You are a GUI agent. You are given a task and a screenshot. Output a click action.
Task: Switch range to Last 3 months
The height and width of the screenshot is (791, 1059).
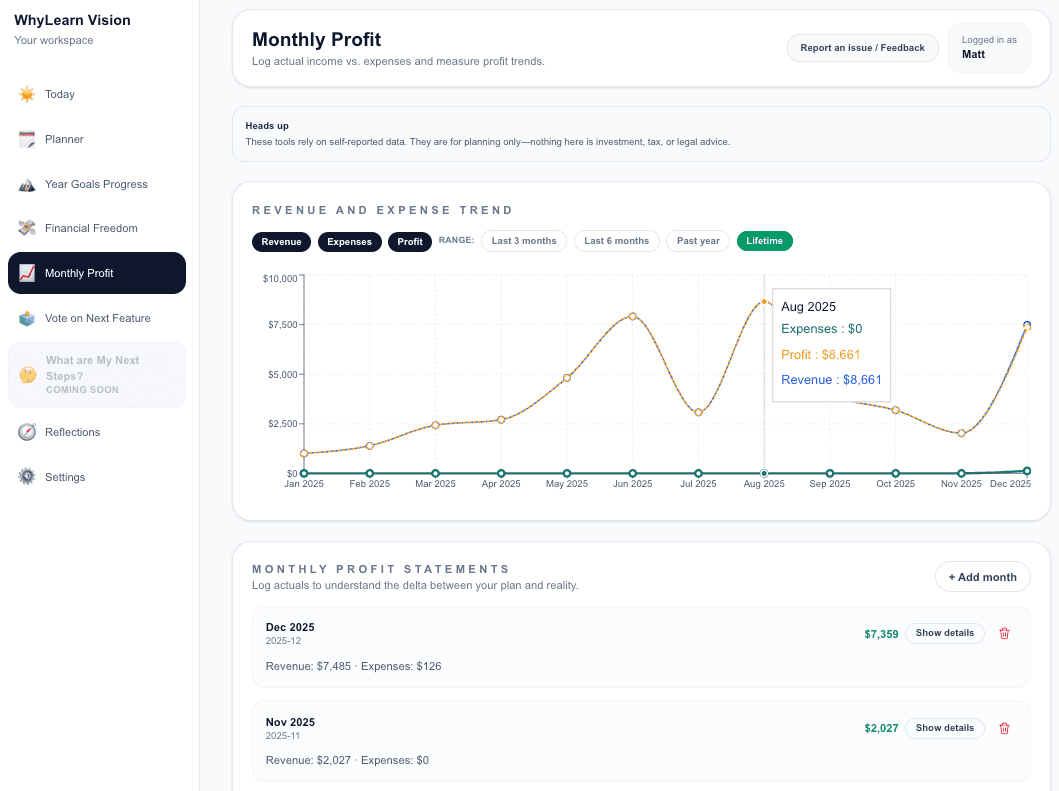tap(523, 241)
